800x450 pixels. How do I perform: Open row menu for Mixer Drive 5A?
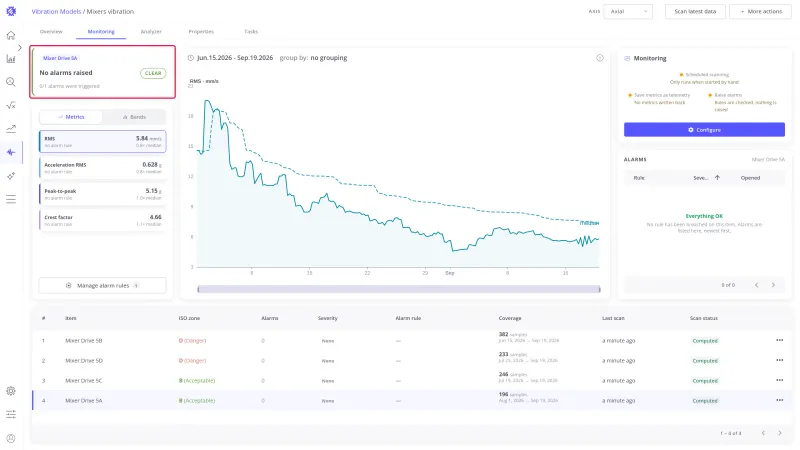click(x=780, y=401)
